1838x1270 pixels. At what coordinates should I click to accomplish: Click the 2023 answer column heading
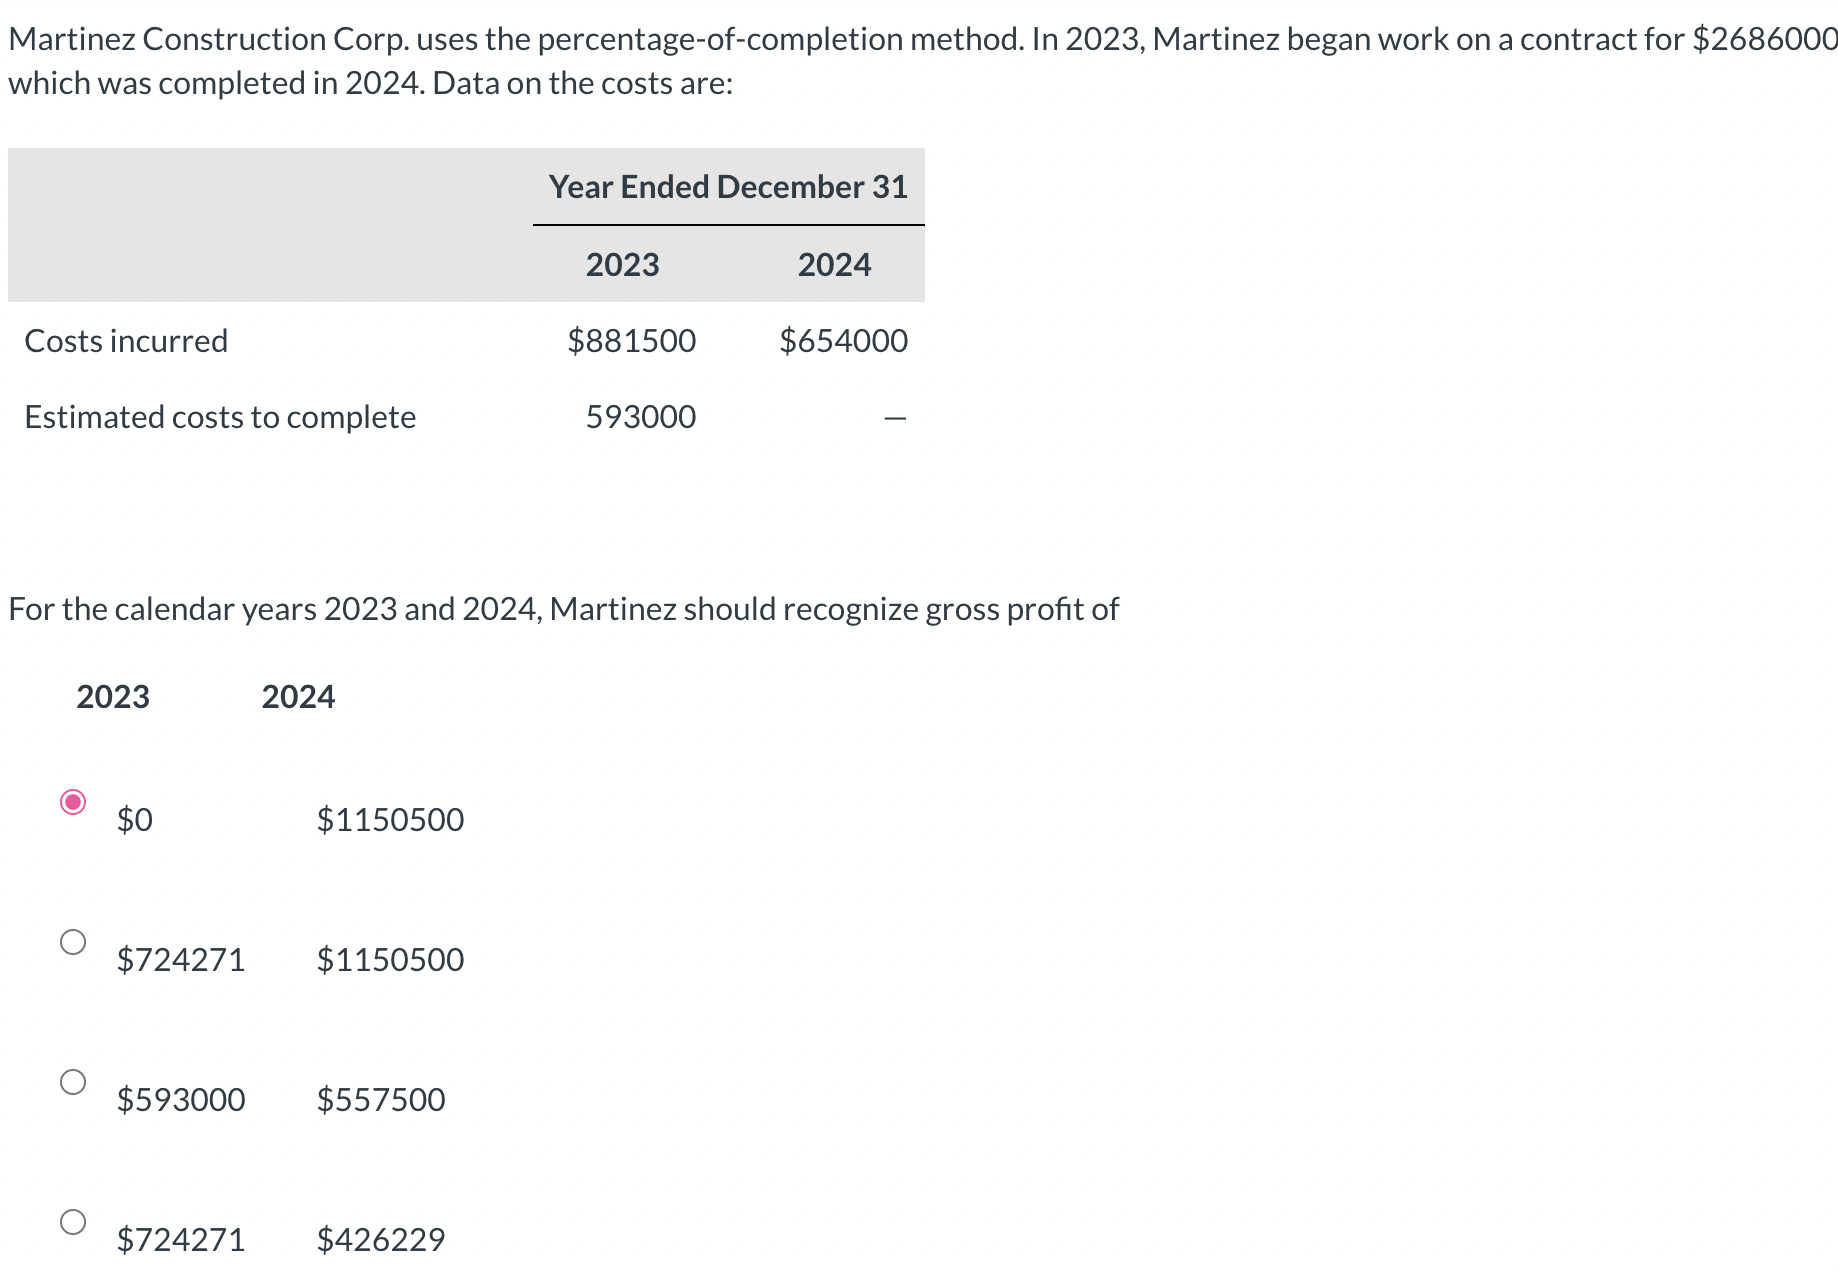click(113, 696)
